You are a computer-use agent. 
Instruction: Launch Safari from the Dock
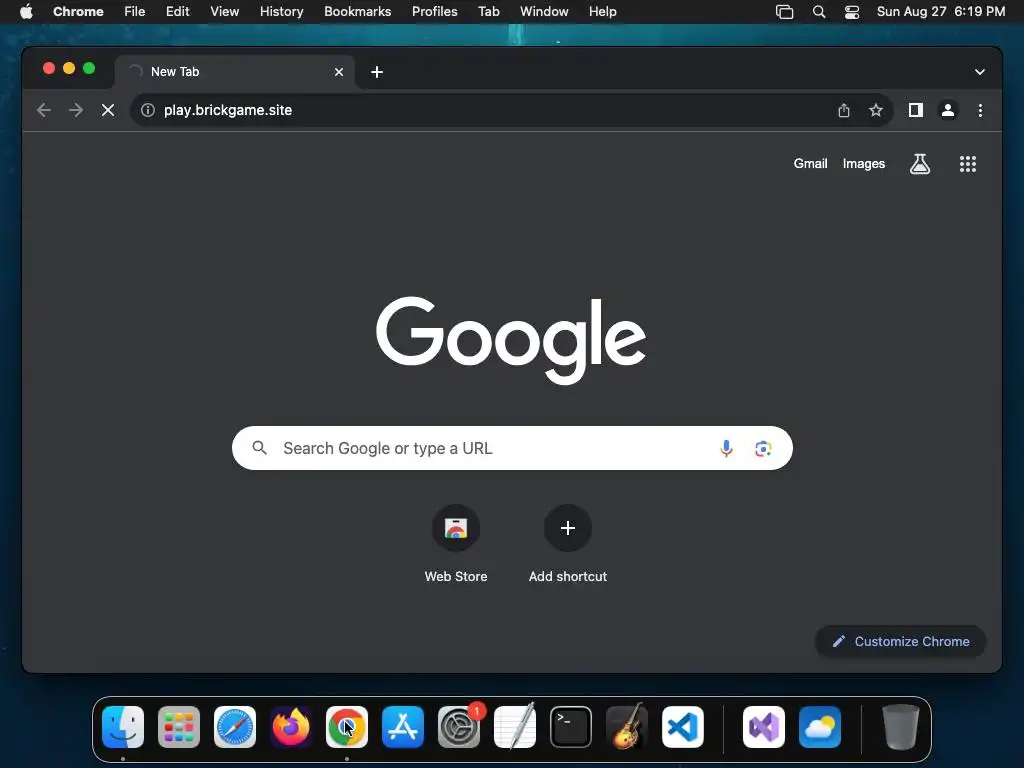click(235, 727)
